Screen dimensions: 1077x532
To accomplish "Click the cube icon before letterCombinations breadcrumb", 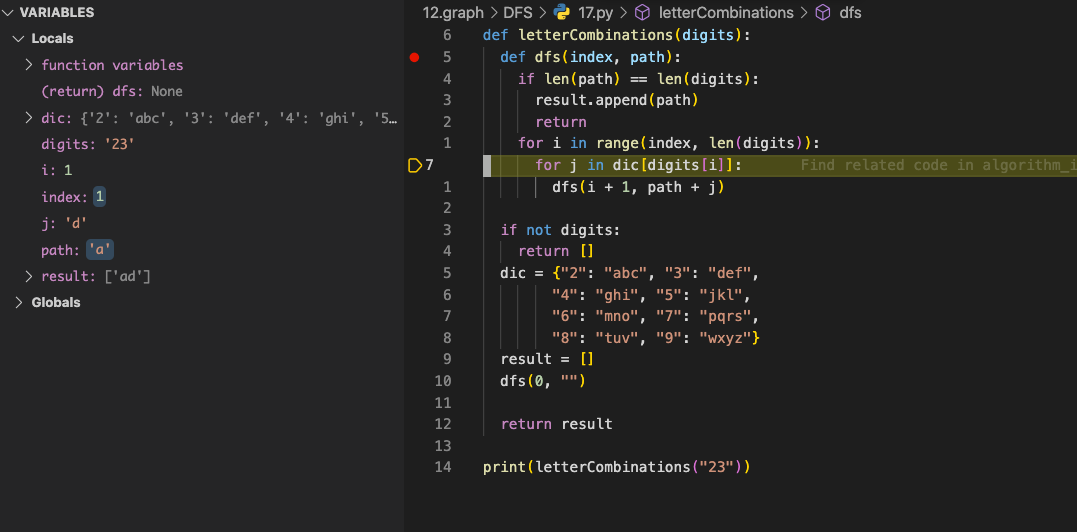I will (643, 12).
